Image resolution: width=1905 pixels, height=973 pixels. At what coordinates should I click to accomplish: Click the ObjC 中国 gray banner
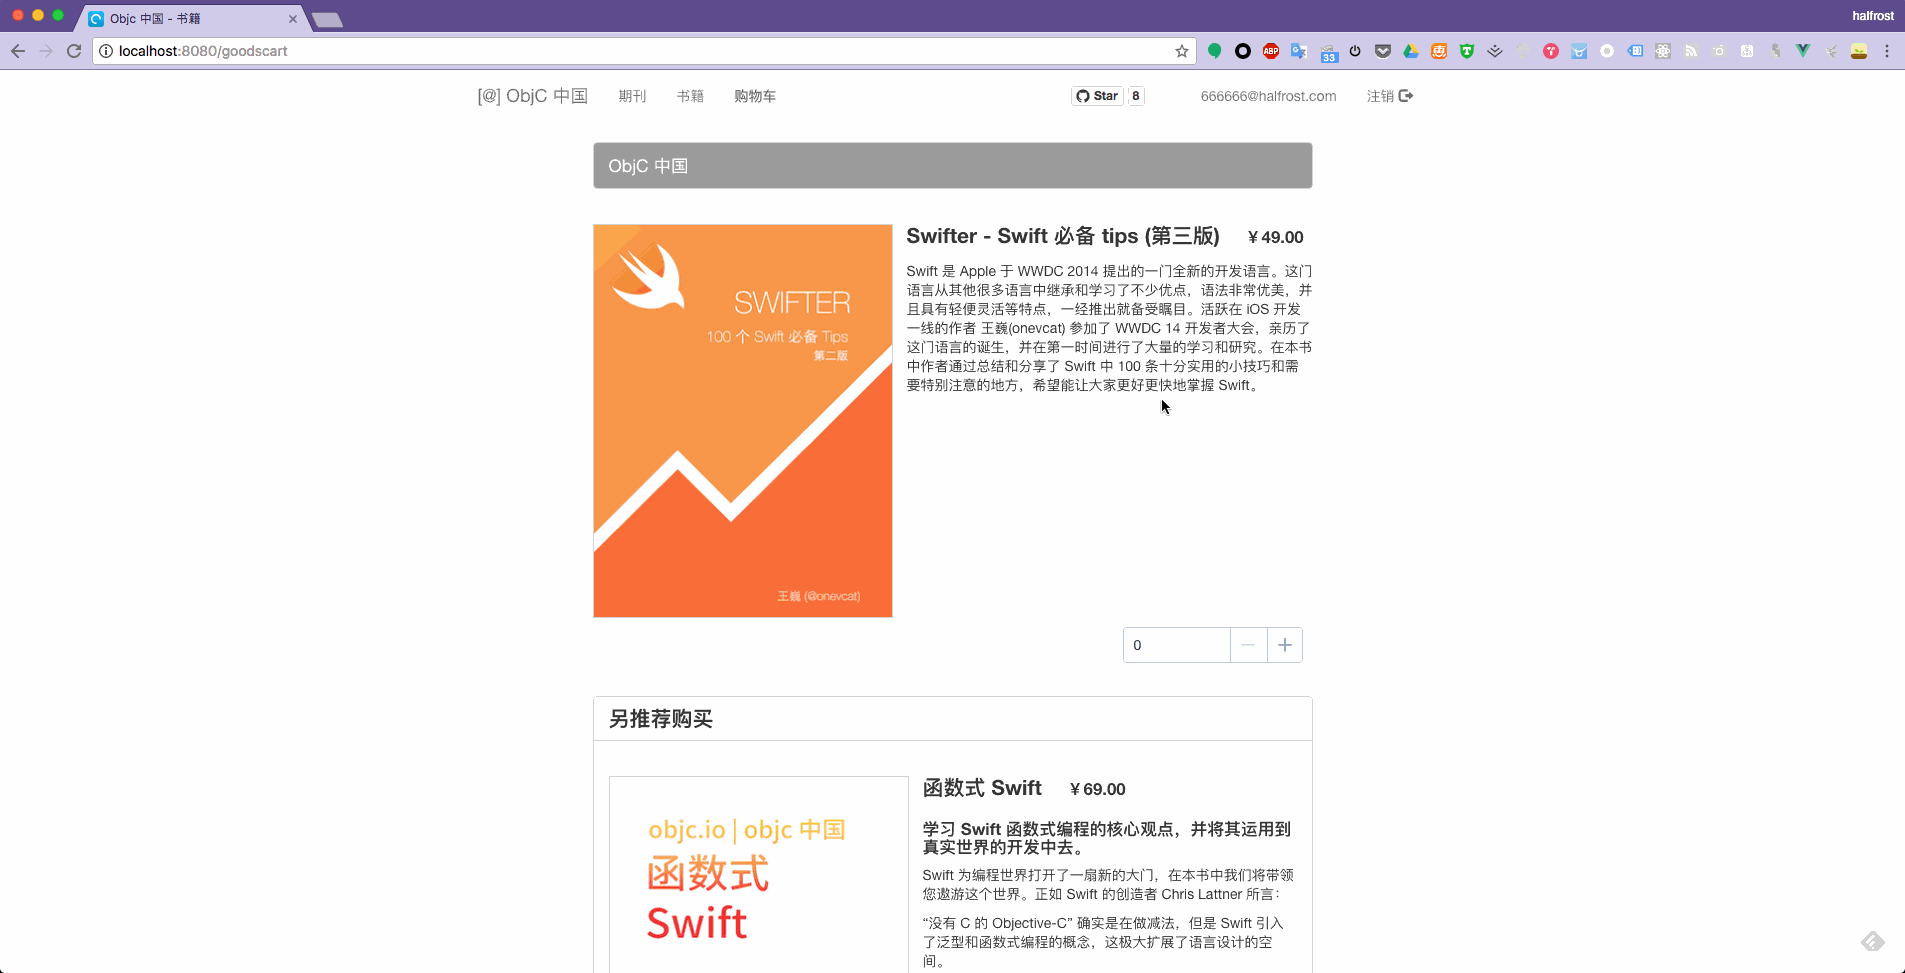pos(953,166)
